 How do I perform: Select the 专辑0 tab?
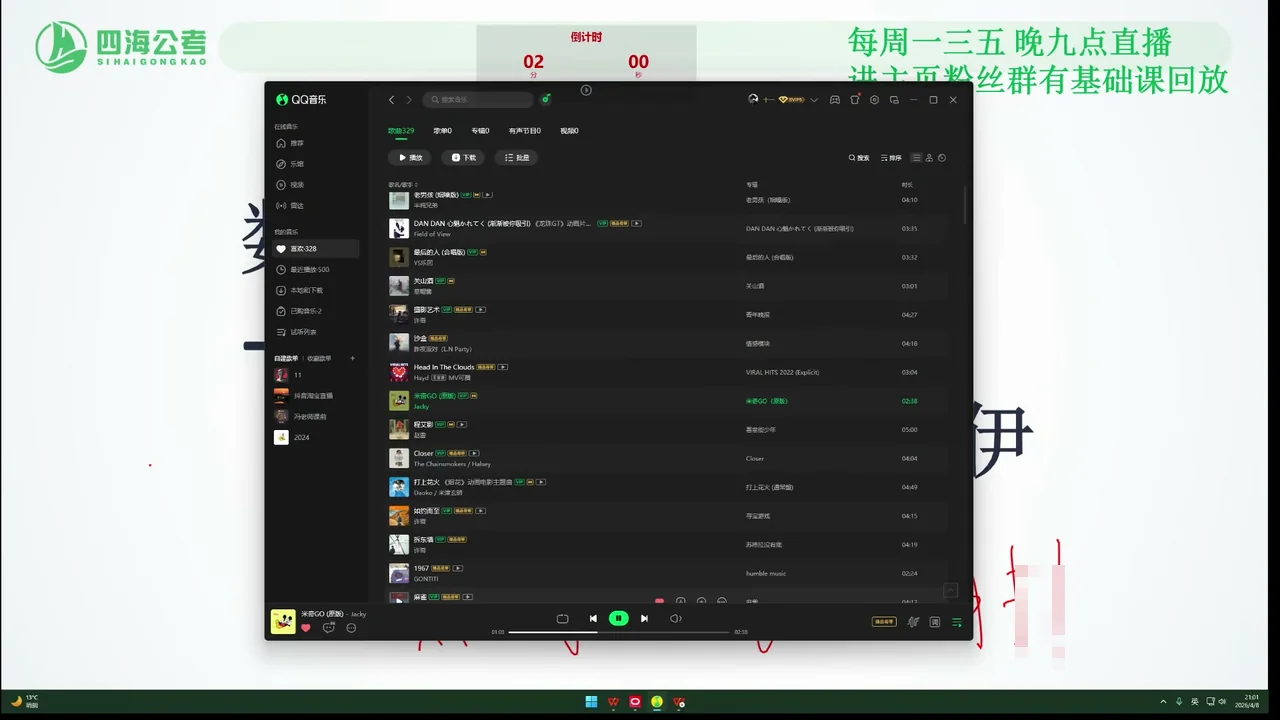point(480,131)
